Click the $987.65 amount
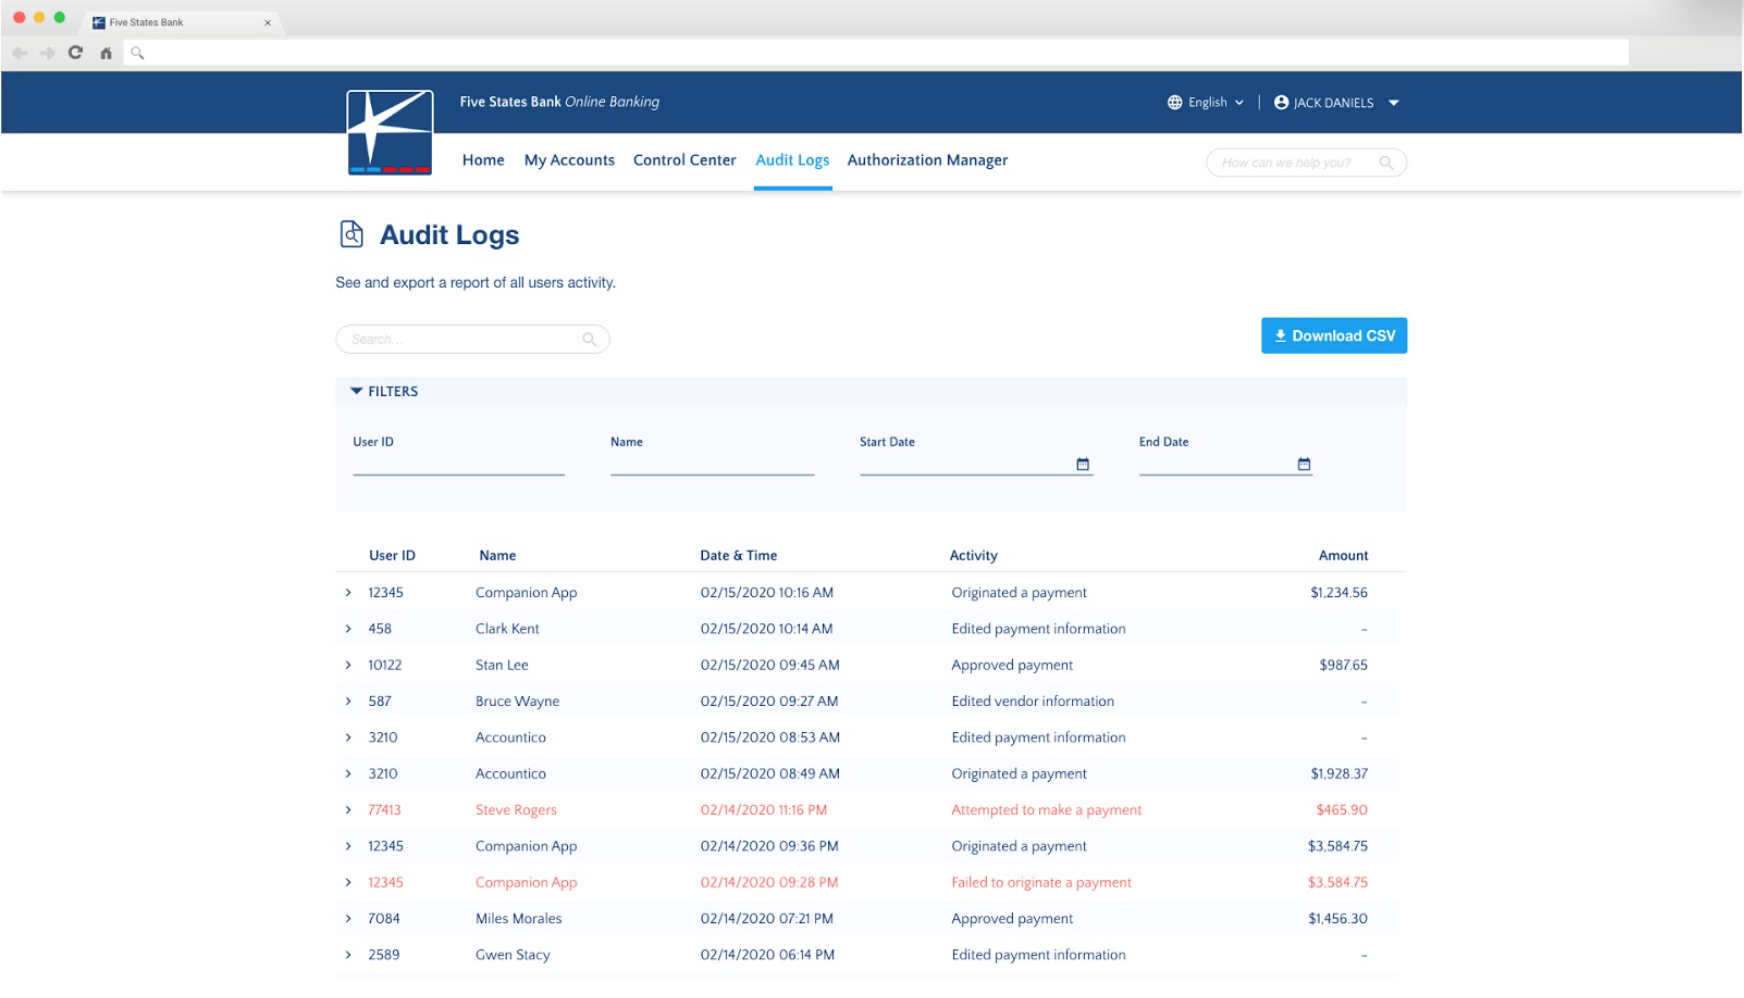 point(1343,665)
